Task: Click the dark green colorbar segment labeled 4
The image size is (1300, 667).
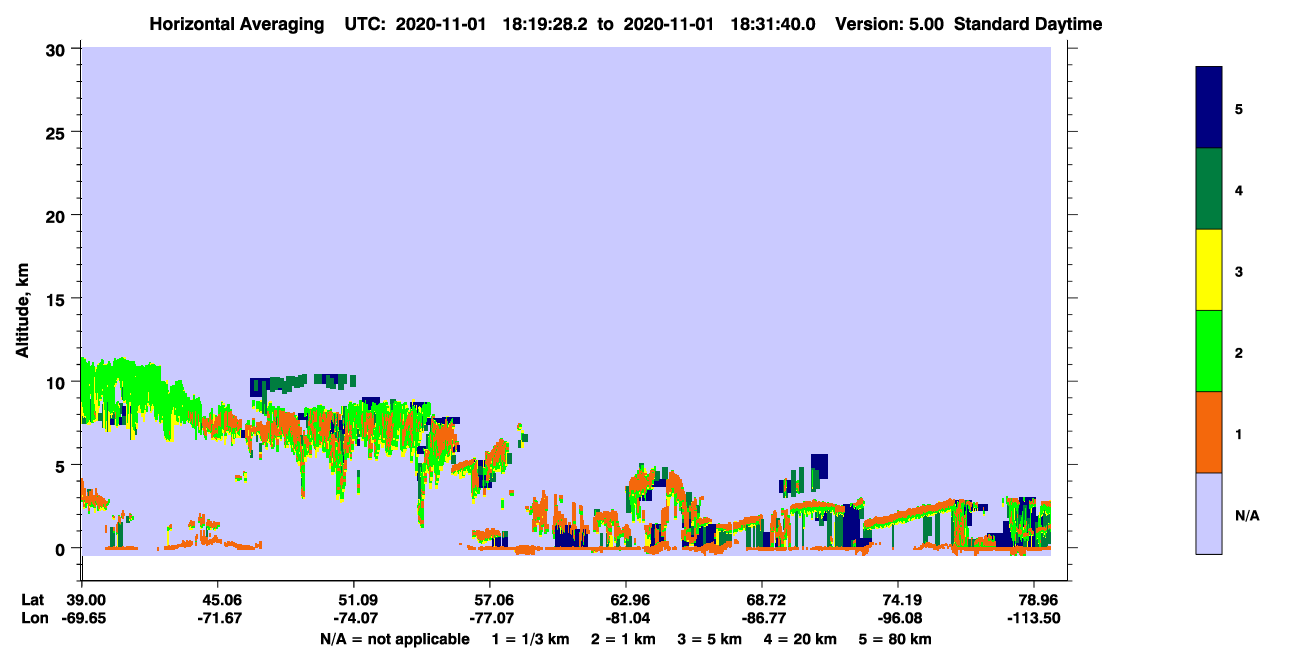Action: click(1209, 189)
